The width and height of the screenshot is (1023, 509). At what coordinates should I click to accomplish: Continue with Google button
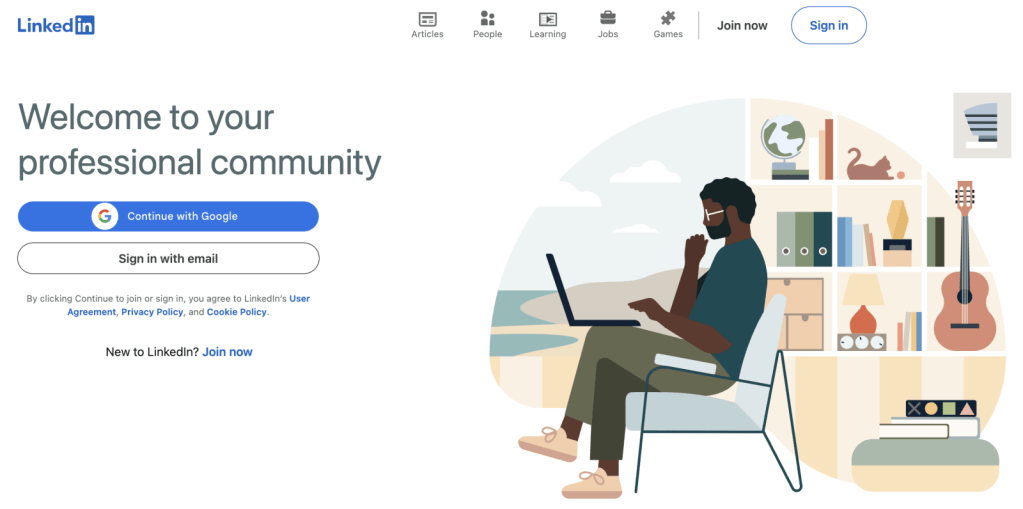pyautogui.click(x=168, y=216)
